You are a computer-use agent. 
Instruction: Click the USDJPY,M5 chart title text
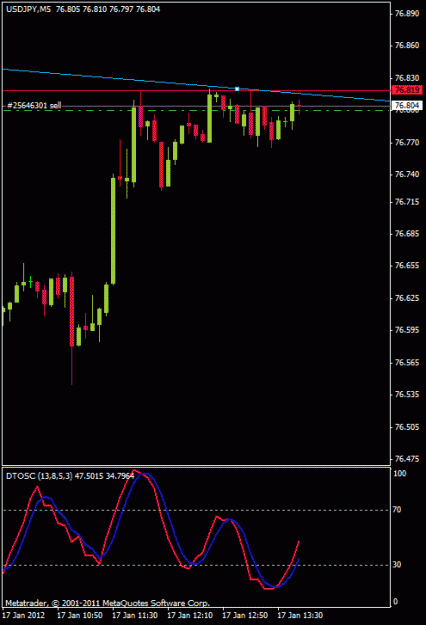(28, 9)
